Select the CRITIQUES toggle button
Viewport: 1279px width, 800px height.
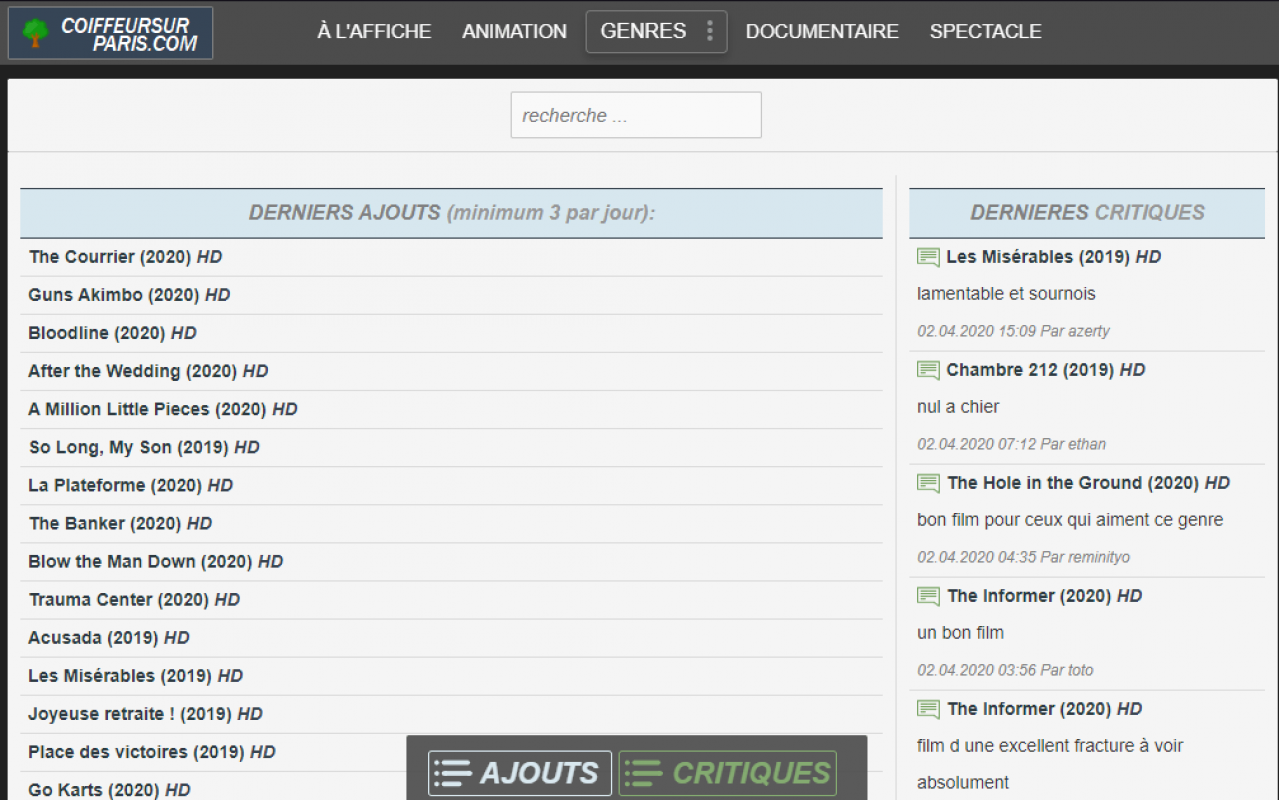coord(728,773)
